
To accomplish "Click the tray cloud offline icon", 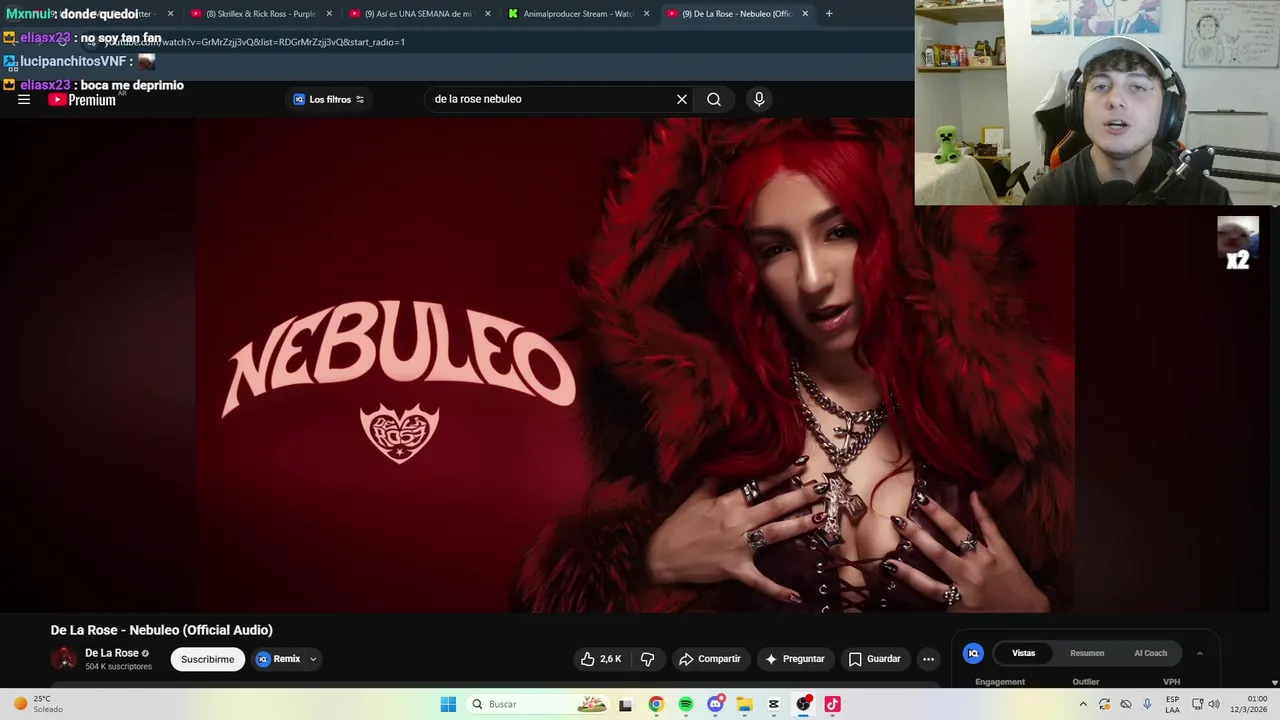I will (1126, 704).
